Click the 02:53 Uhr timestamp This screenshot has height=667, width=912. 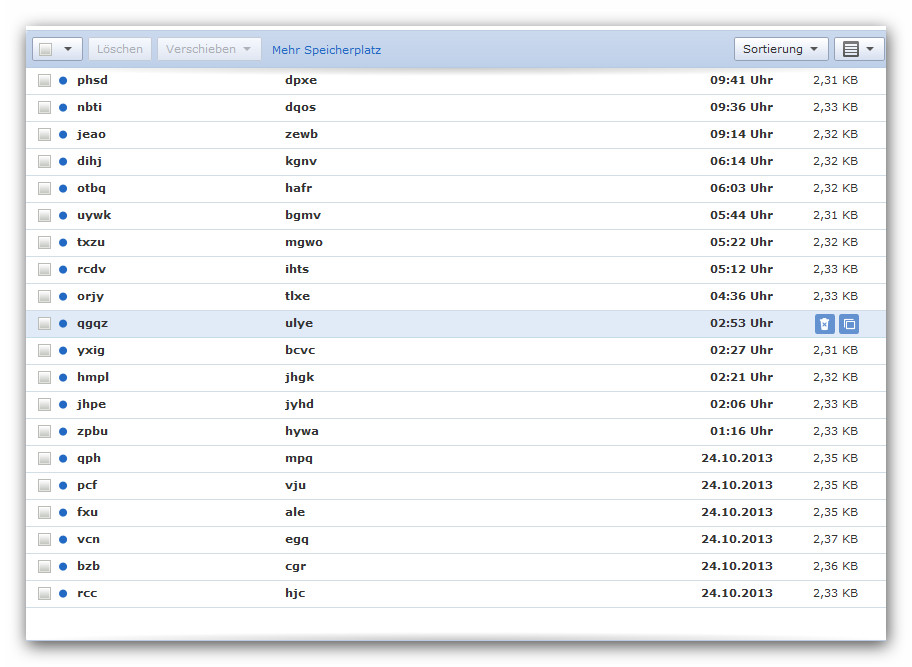click(x=741, y=323)
